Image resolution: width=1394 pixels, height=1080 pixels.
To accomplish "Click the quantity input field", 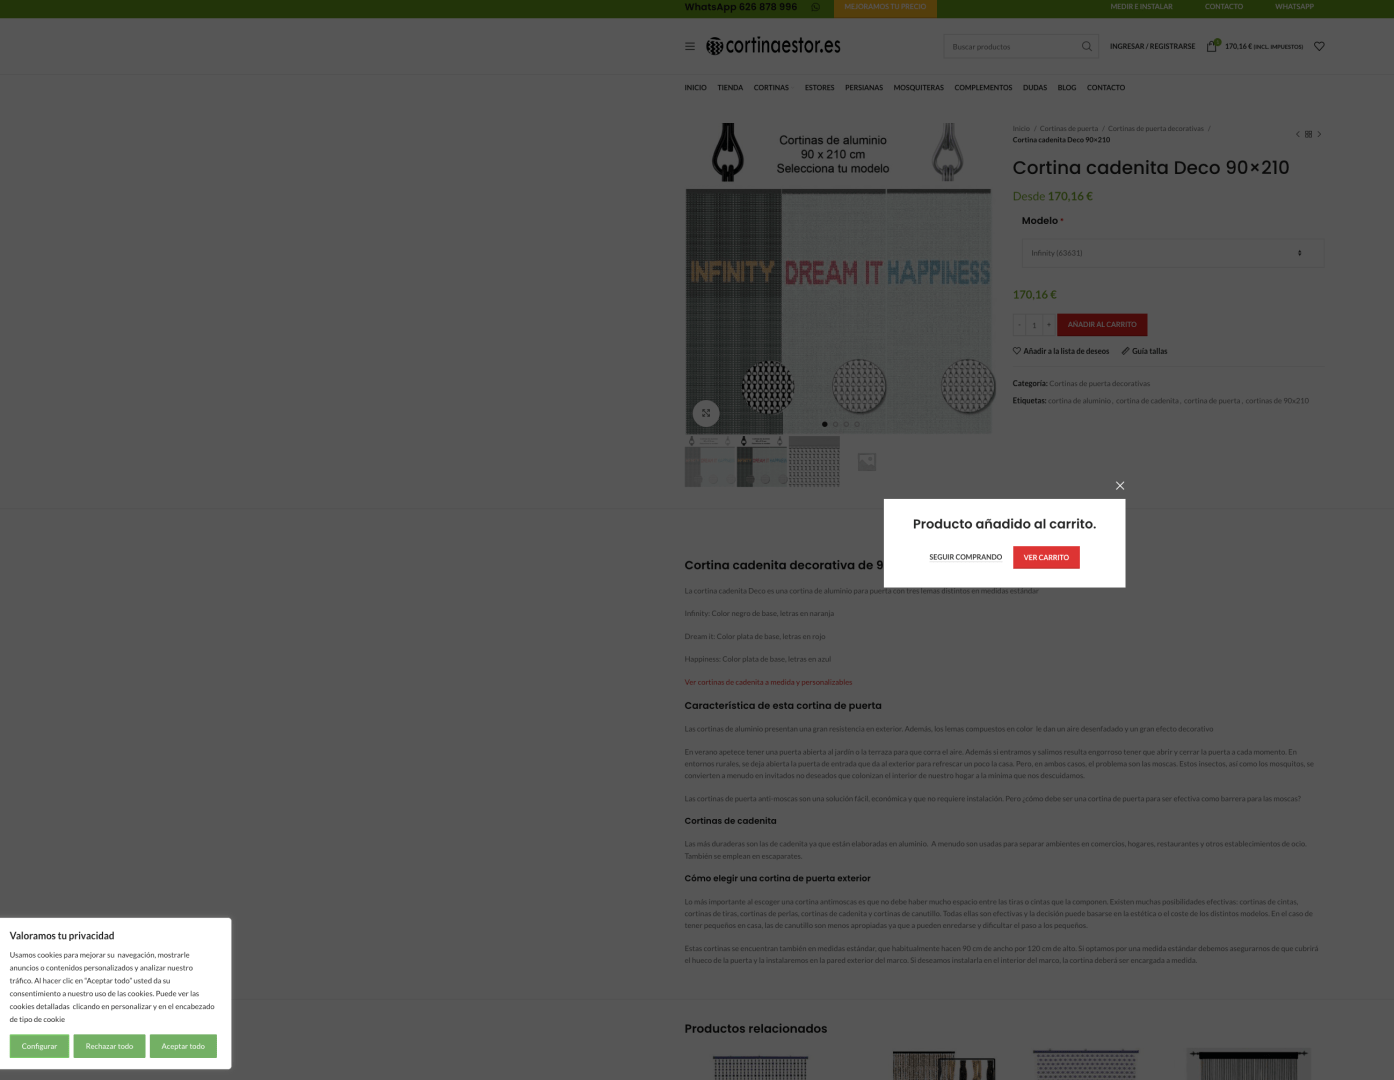I will [1034, 325].
